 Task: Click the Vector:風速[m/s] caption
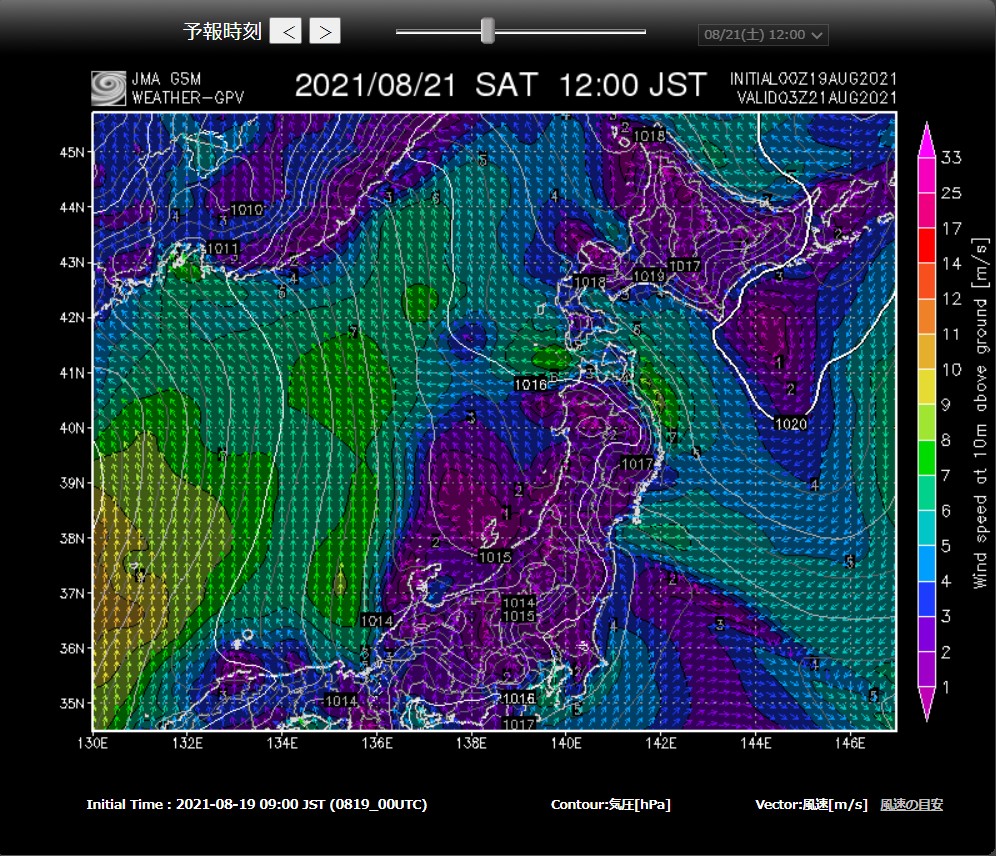(x=811, y=804)
